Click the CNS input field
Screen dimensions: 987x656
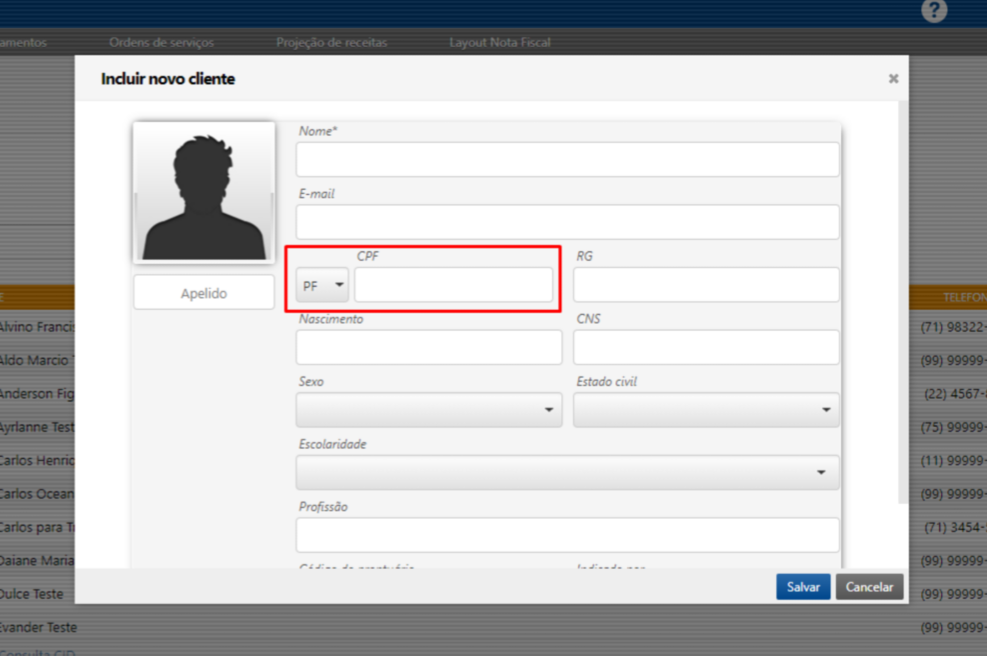coord(706,347)
